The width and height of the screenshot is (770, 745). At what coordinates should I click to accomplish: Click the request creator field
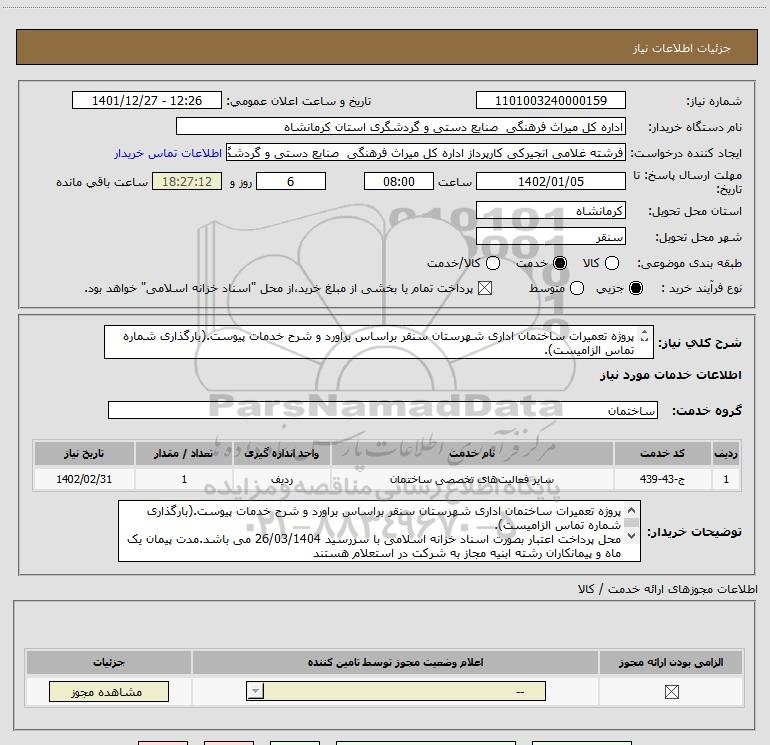[x=425, y=153]
